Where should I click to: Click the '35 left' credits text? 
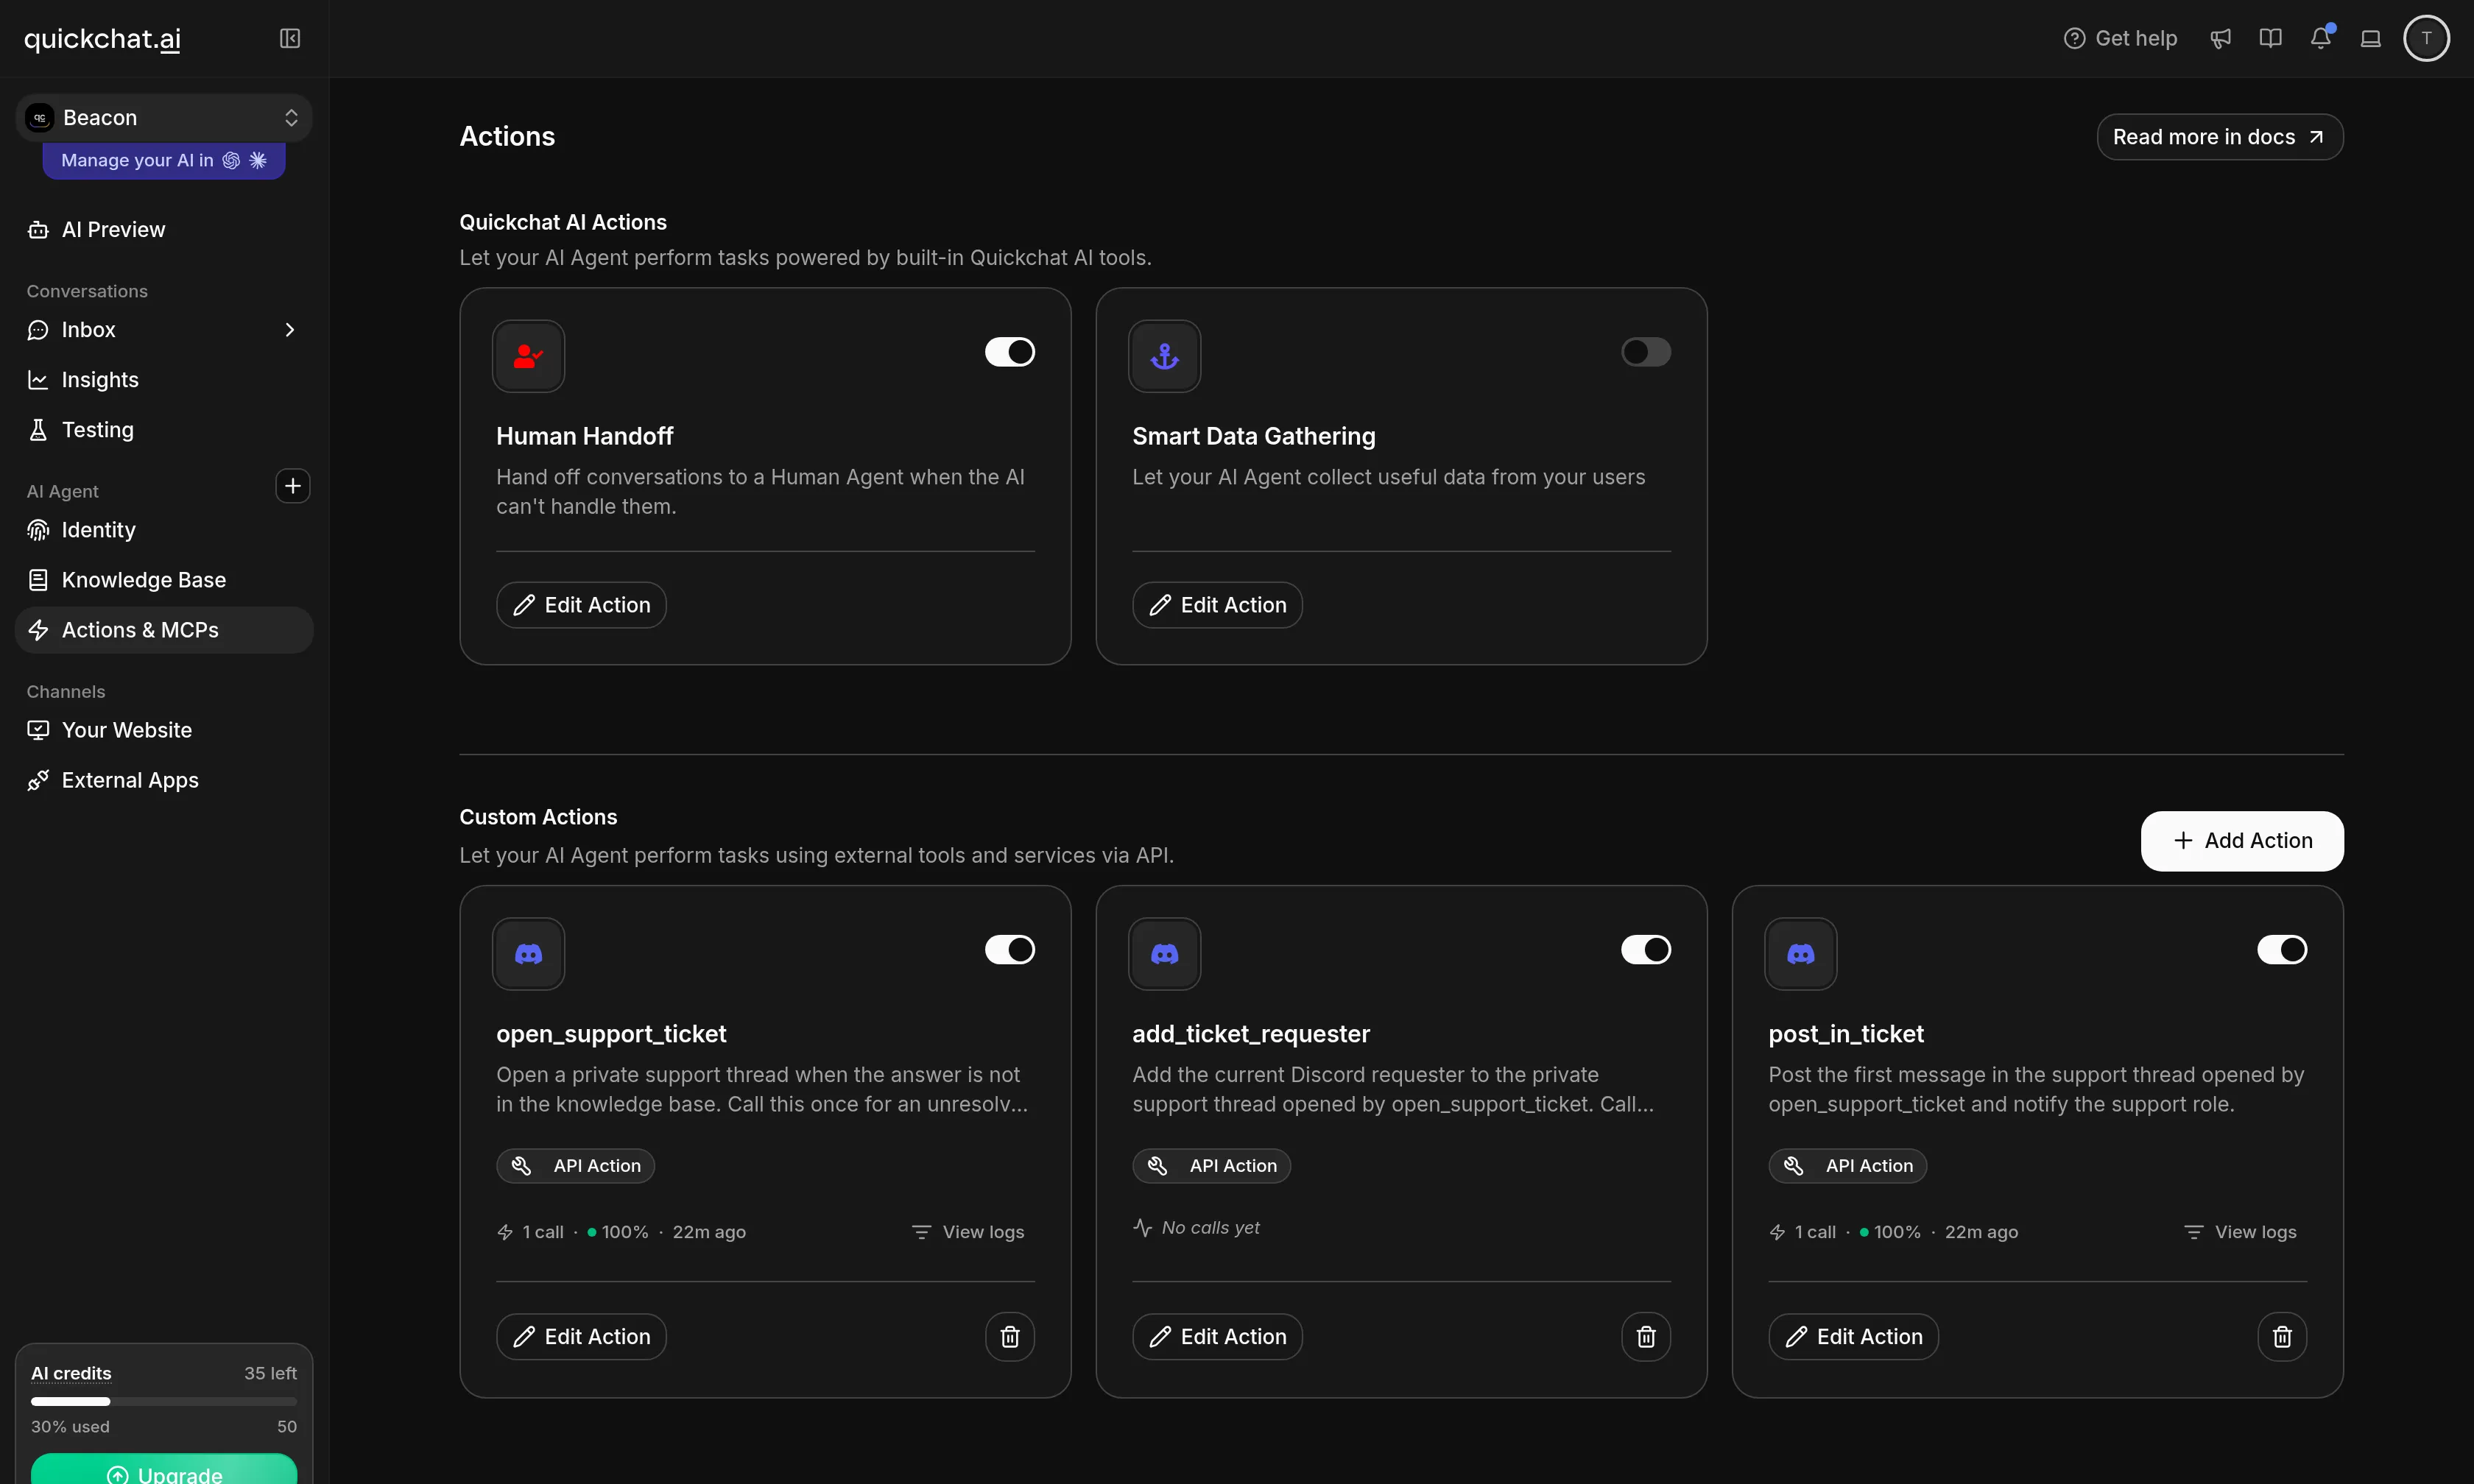pos(270,1373)
